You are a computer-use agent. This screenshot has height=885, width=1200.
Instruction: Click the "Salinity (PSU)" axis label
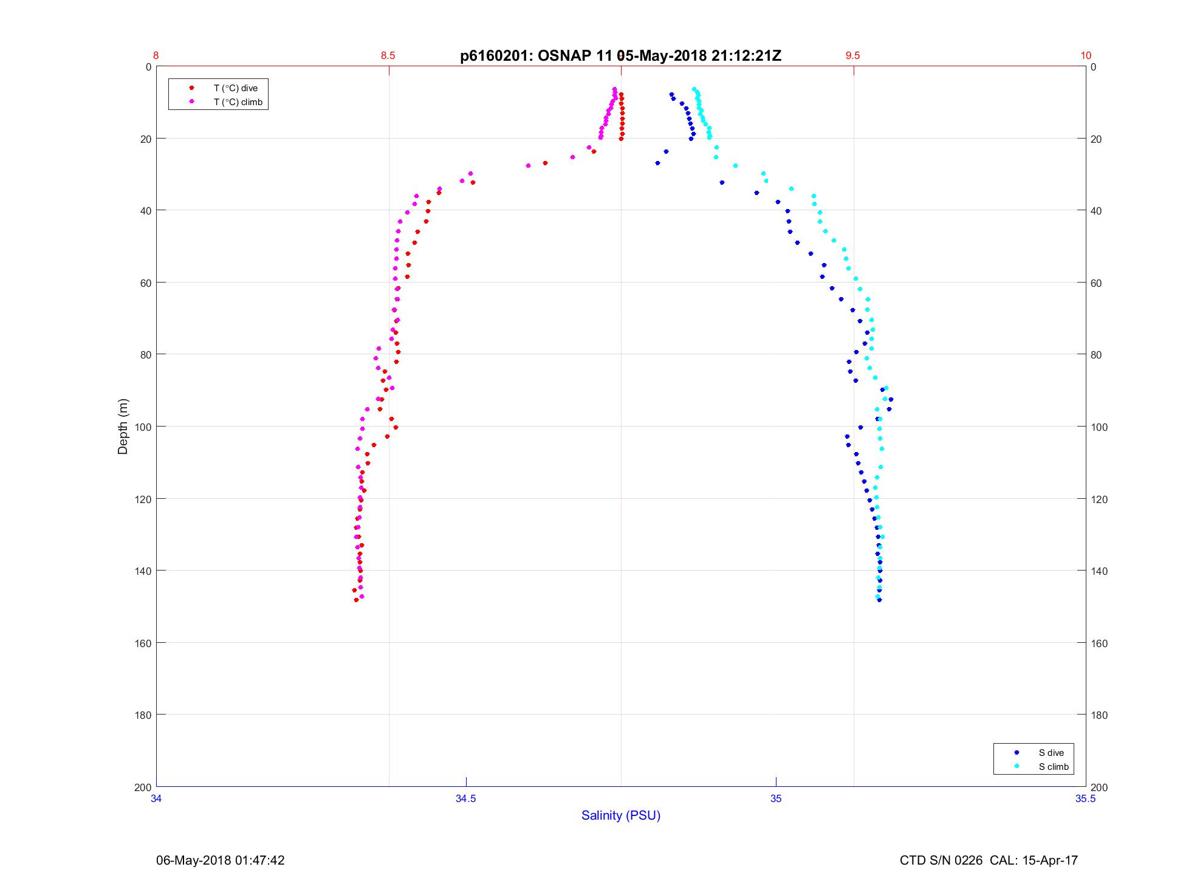point(621,815)
